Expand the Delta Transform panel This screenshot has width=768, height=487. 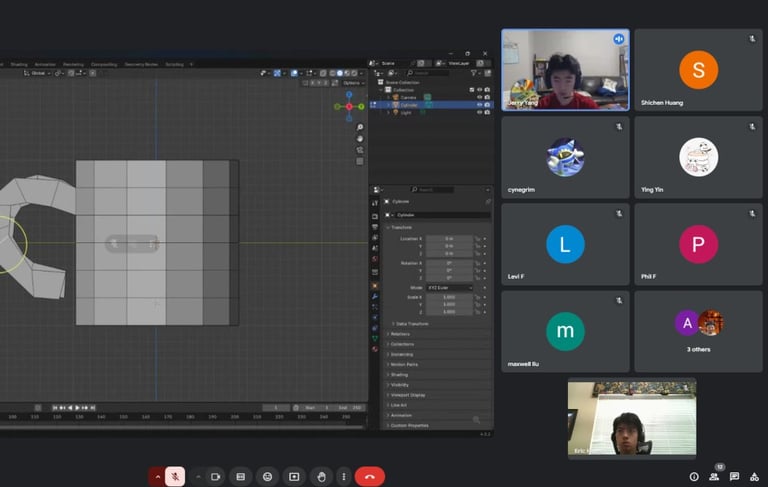click(x=412, y=324)
